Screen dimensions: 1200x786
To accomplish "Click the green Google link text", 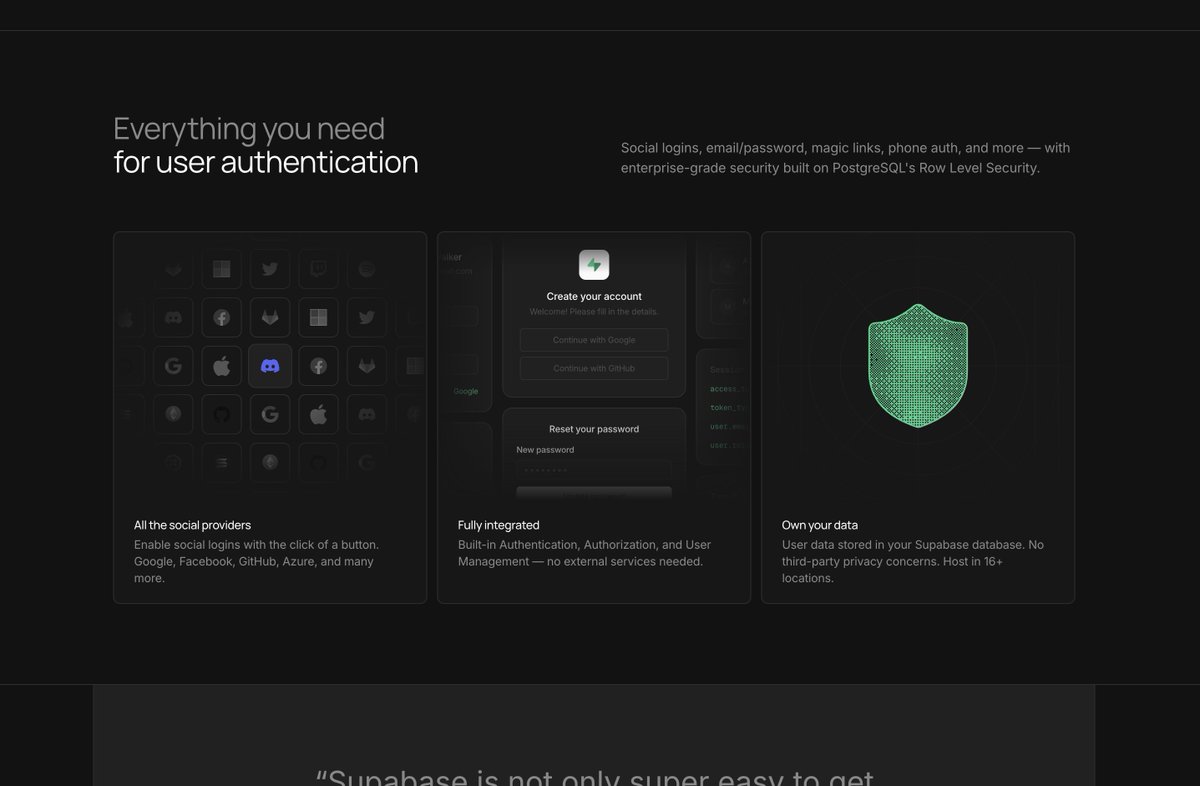I will point(466,391).
